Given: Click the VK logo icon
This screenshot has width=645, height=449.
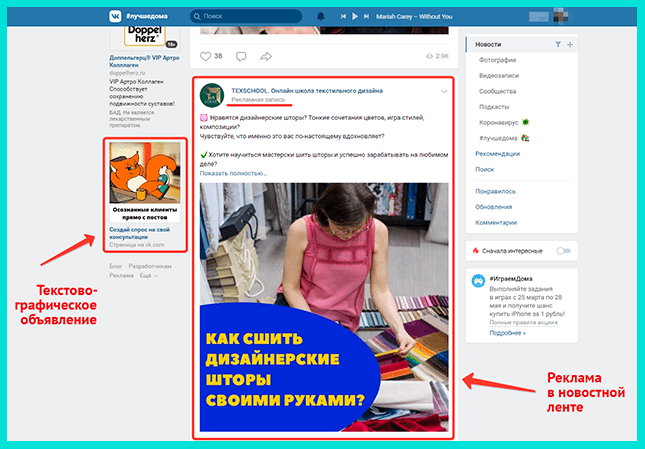Looking at the screenshot, I should tap(115, 16).
